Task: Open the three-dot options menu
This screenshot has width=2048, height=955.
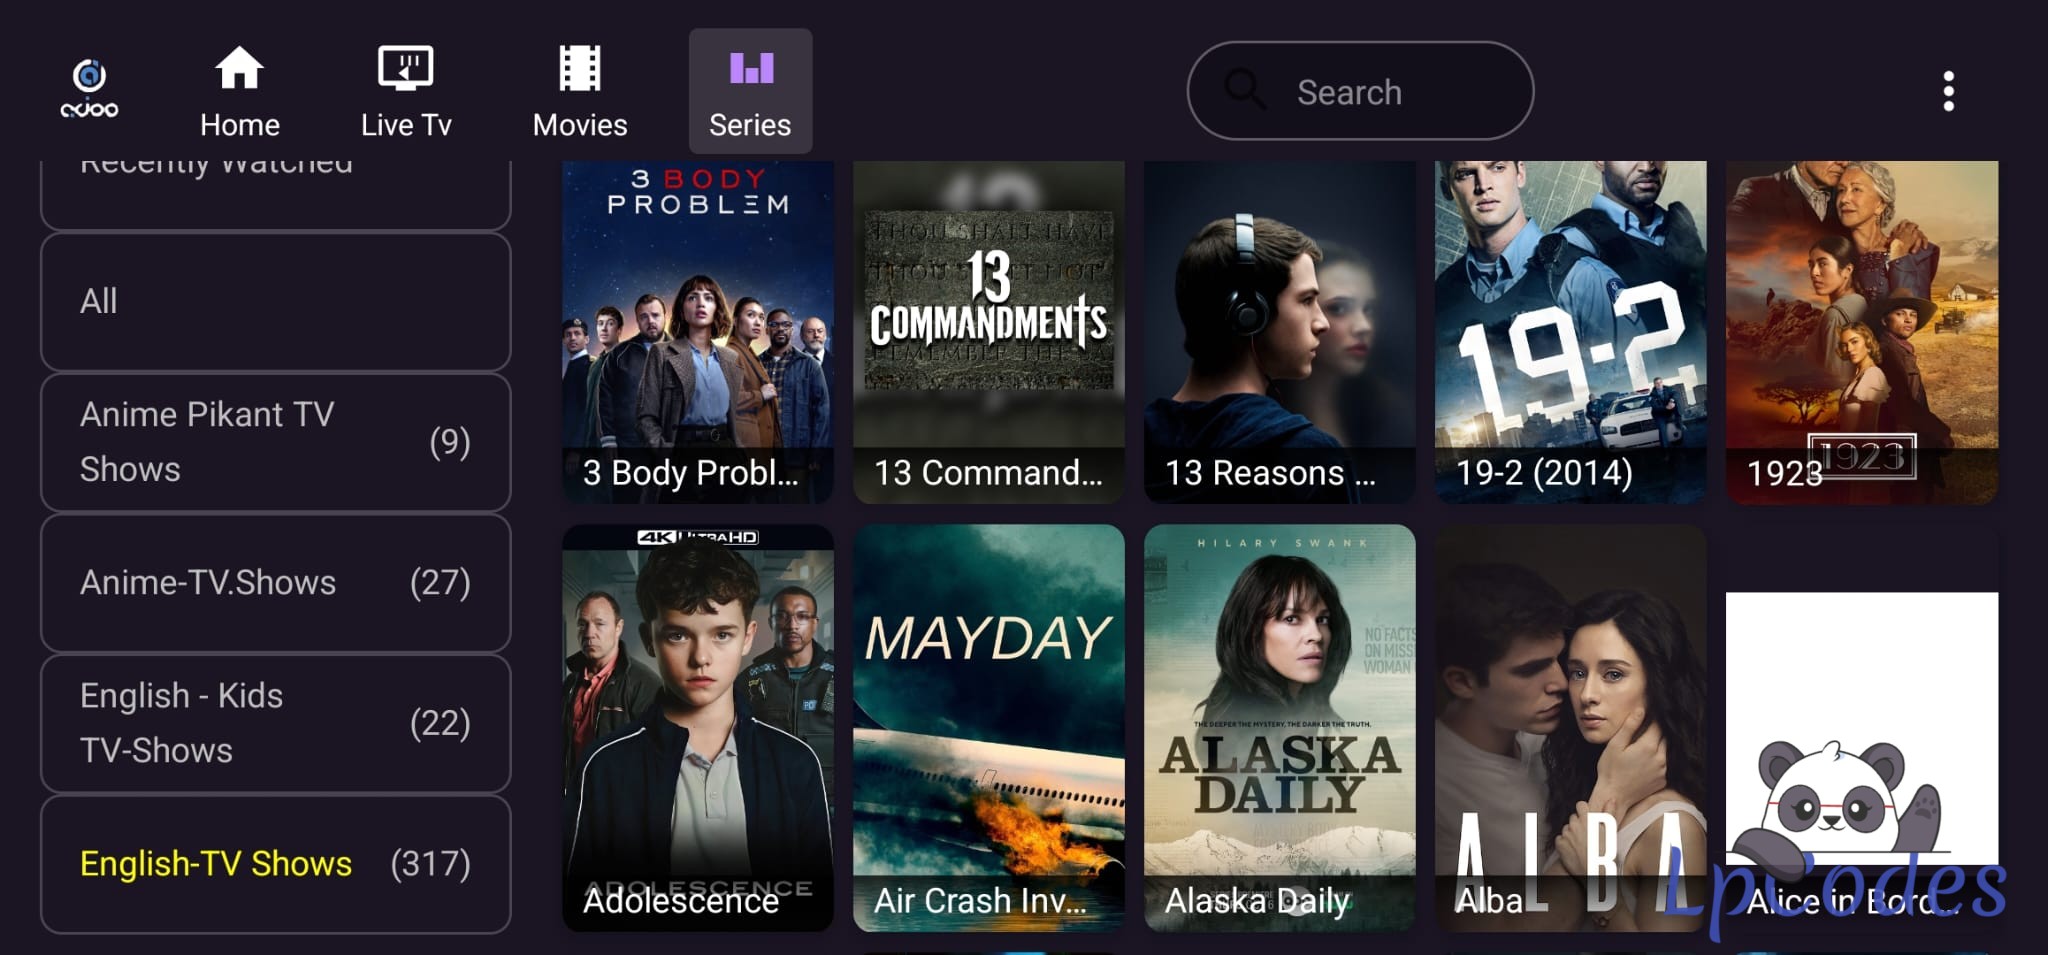Action: click(1948, 91)
